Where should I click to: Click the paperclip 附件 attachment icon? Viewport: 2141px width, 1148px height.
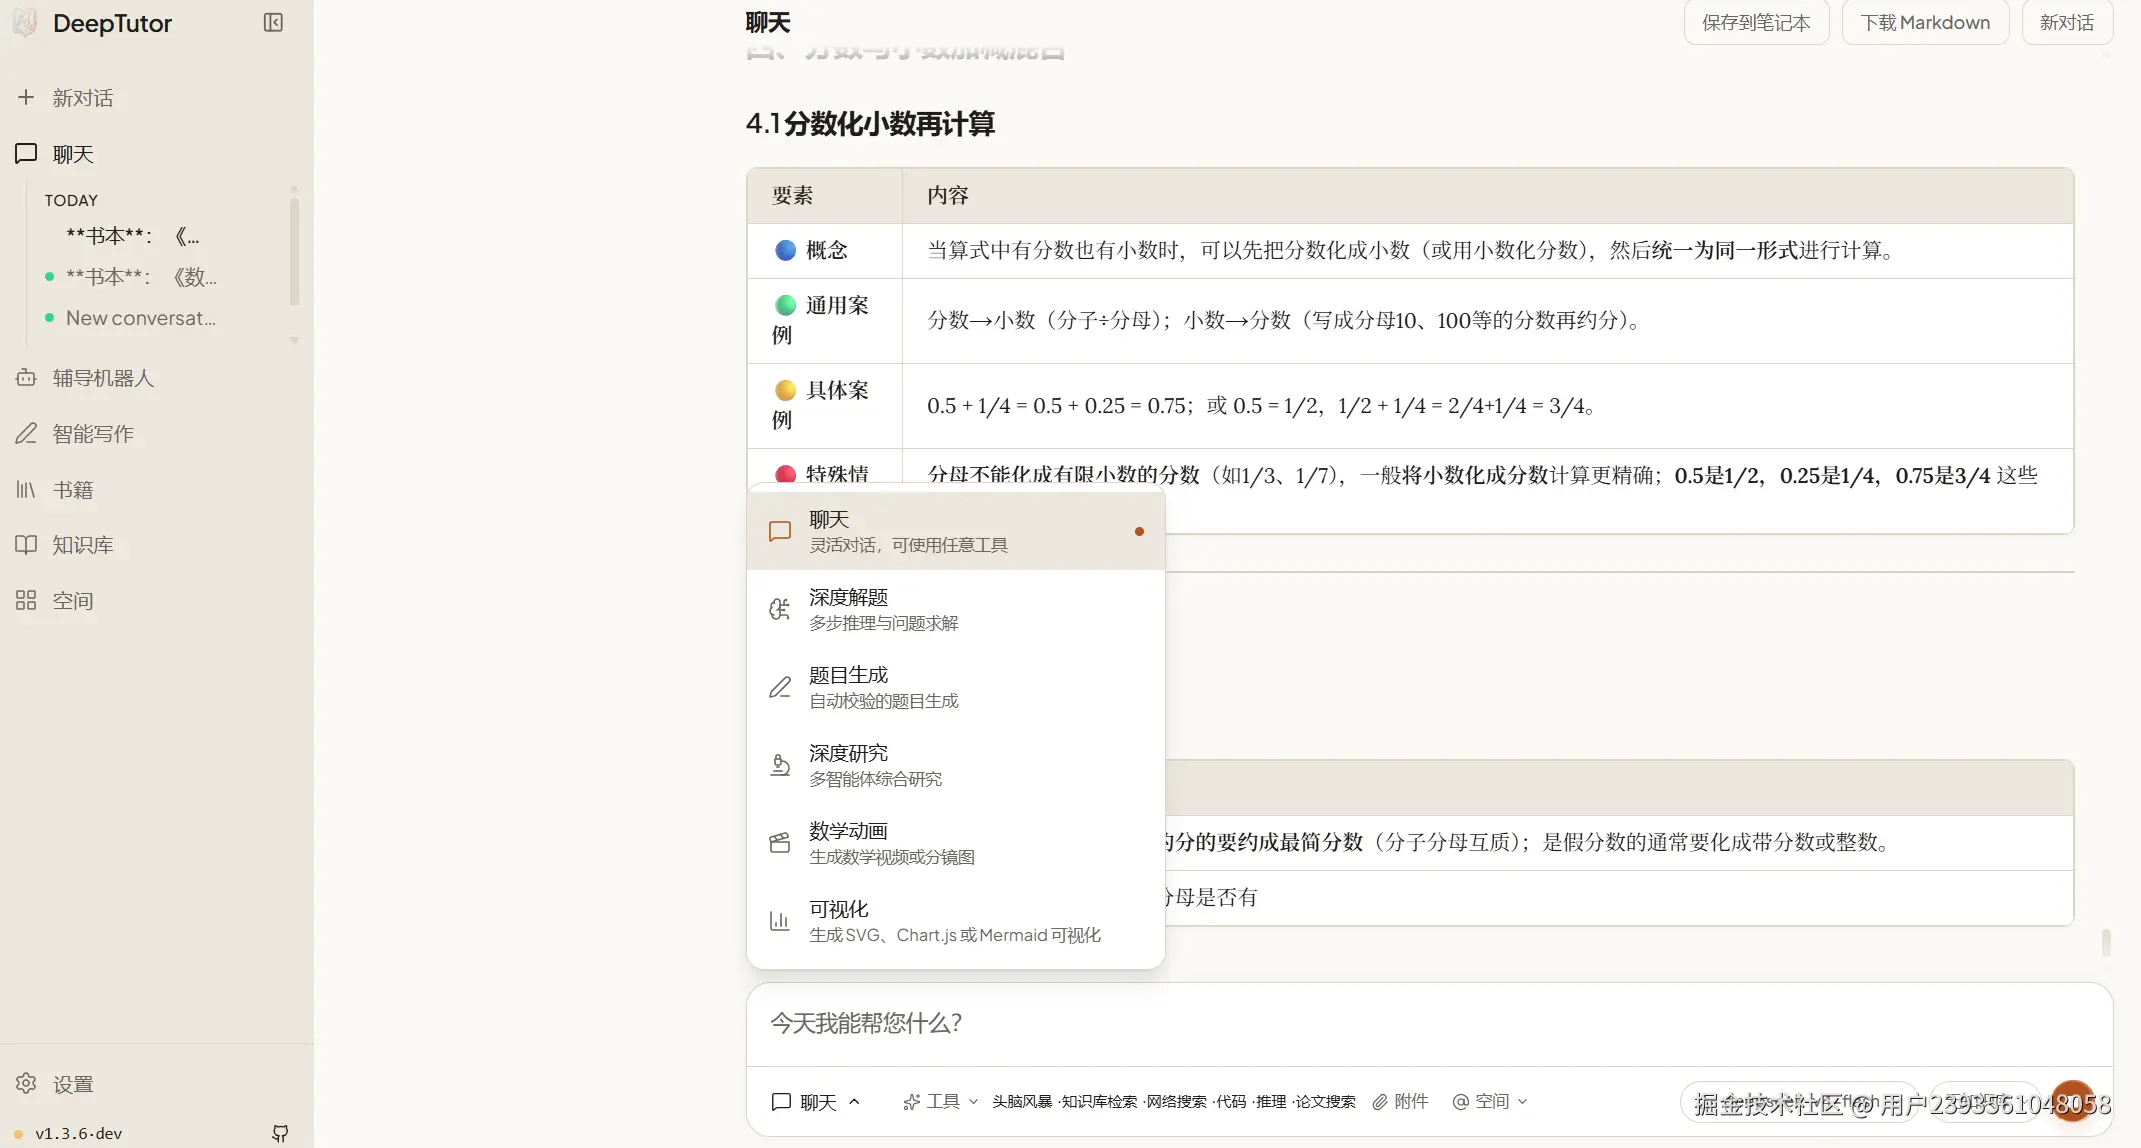click(x=1380, y=1101)
